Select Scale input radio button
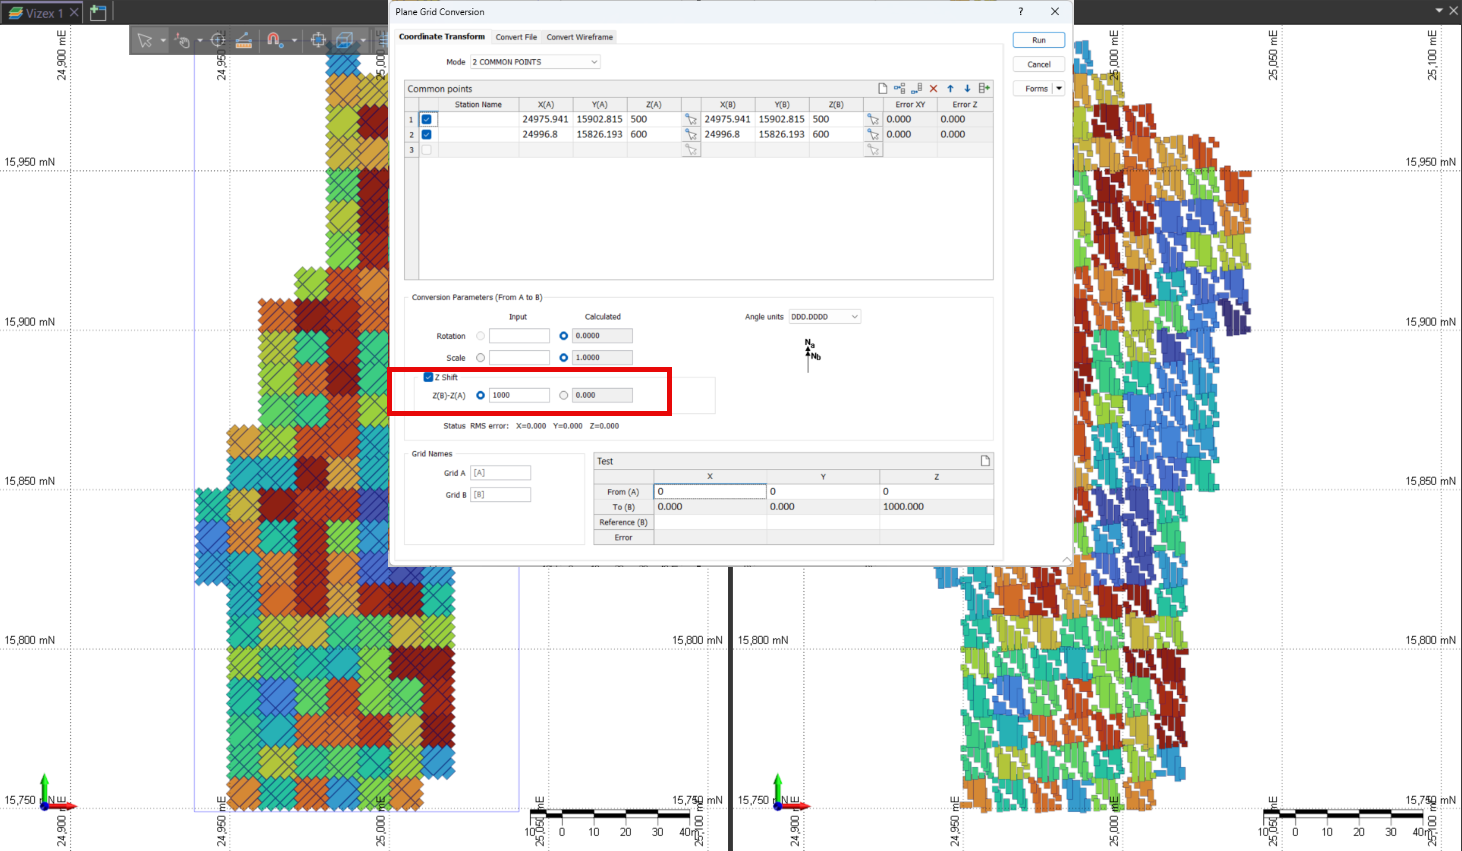 [x=480, y=357]
